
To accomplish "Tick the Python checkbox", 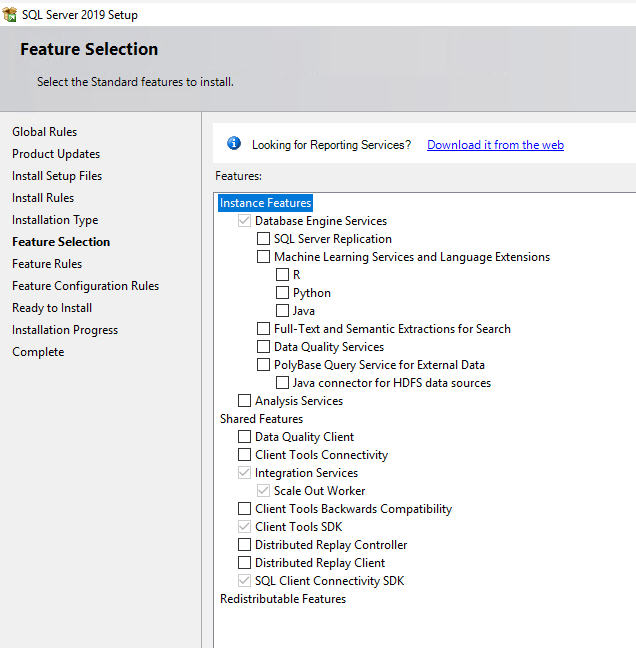I will [282, 293].
